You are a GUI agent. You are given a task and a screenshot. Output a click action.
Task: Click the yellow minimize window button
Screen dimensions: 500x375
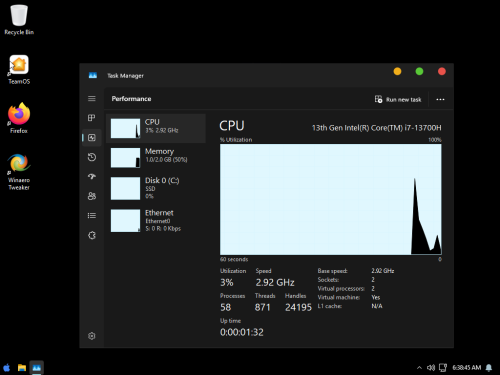coord(397,71)
